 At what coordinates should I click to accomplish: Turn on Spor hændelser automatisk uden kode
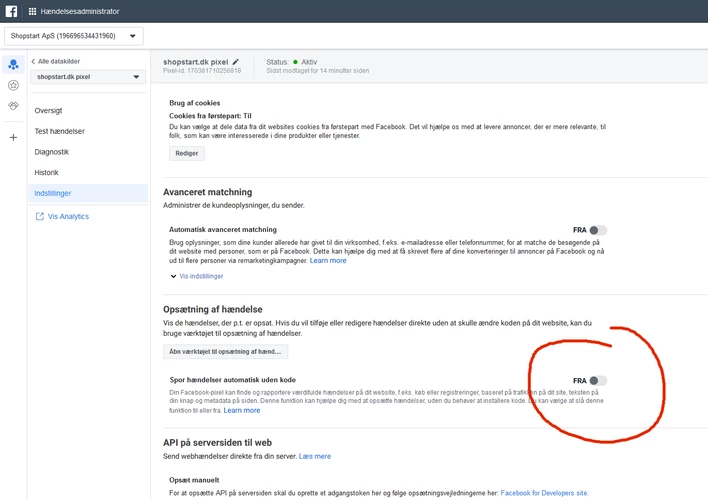point(597,381)
